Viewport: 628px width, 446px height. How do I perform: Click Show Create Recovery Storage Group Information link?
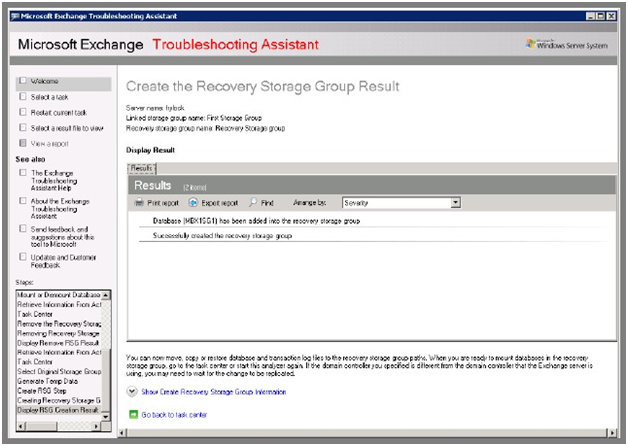tap(213, 392)
